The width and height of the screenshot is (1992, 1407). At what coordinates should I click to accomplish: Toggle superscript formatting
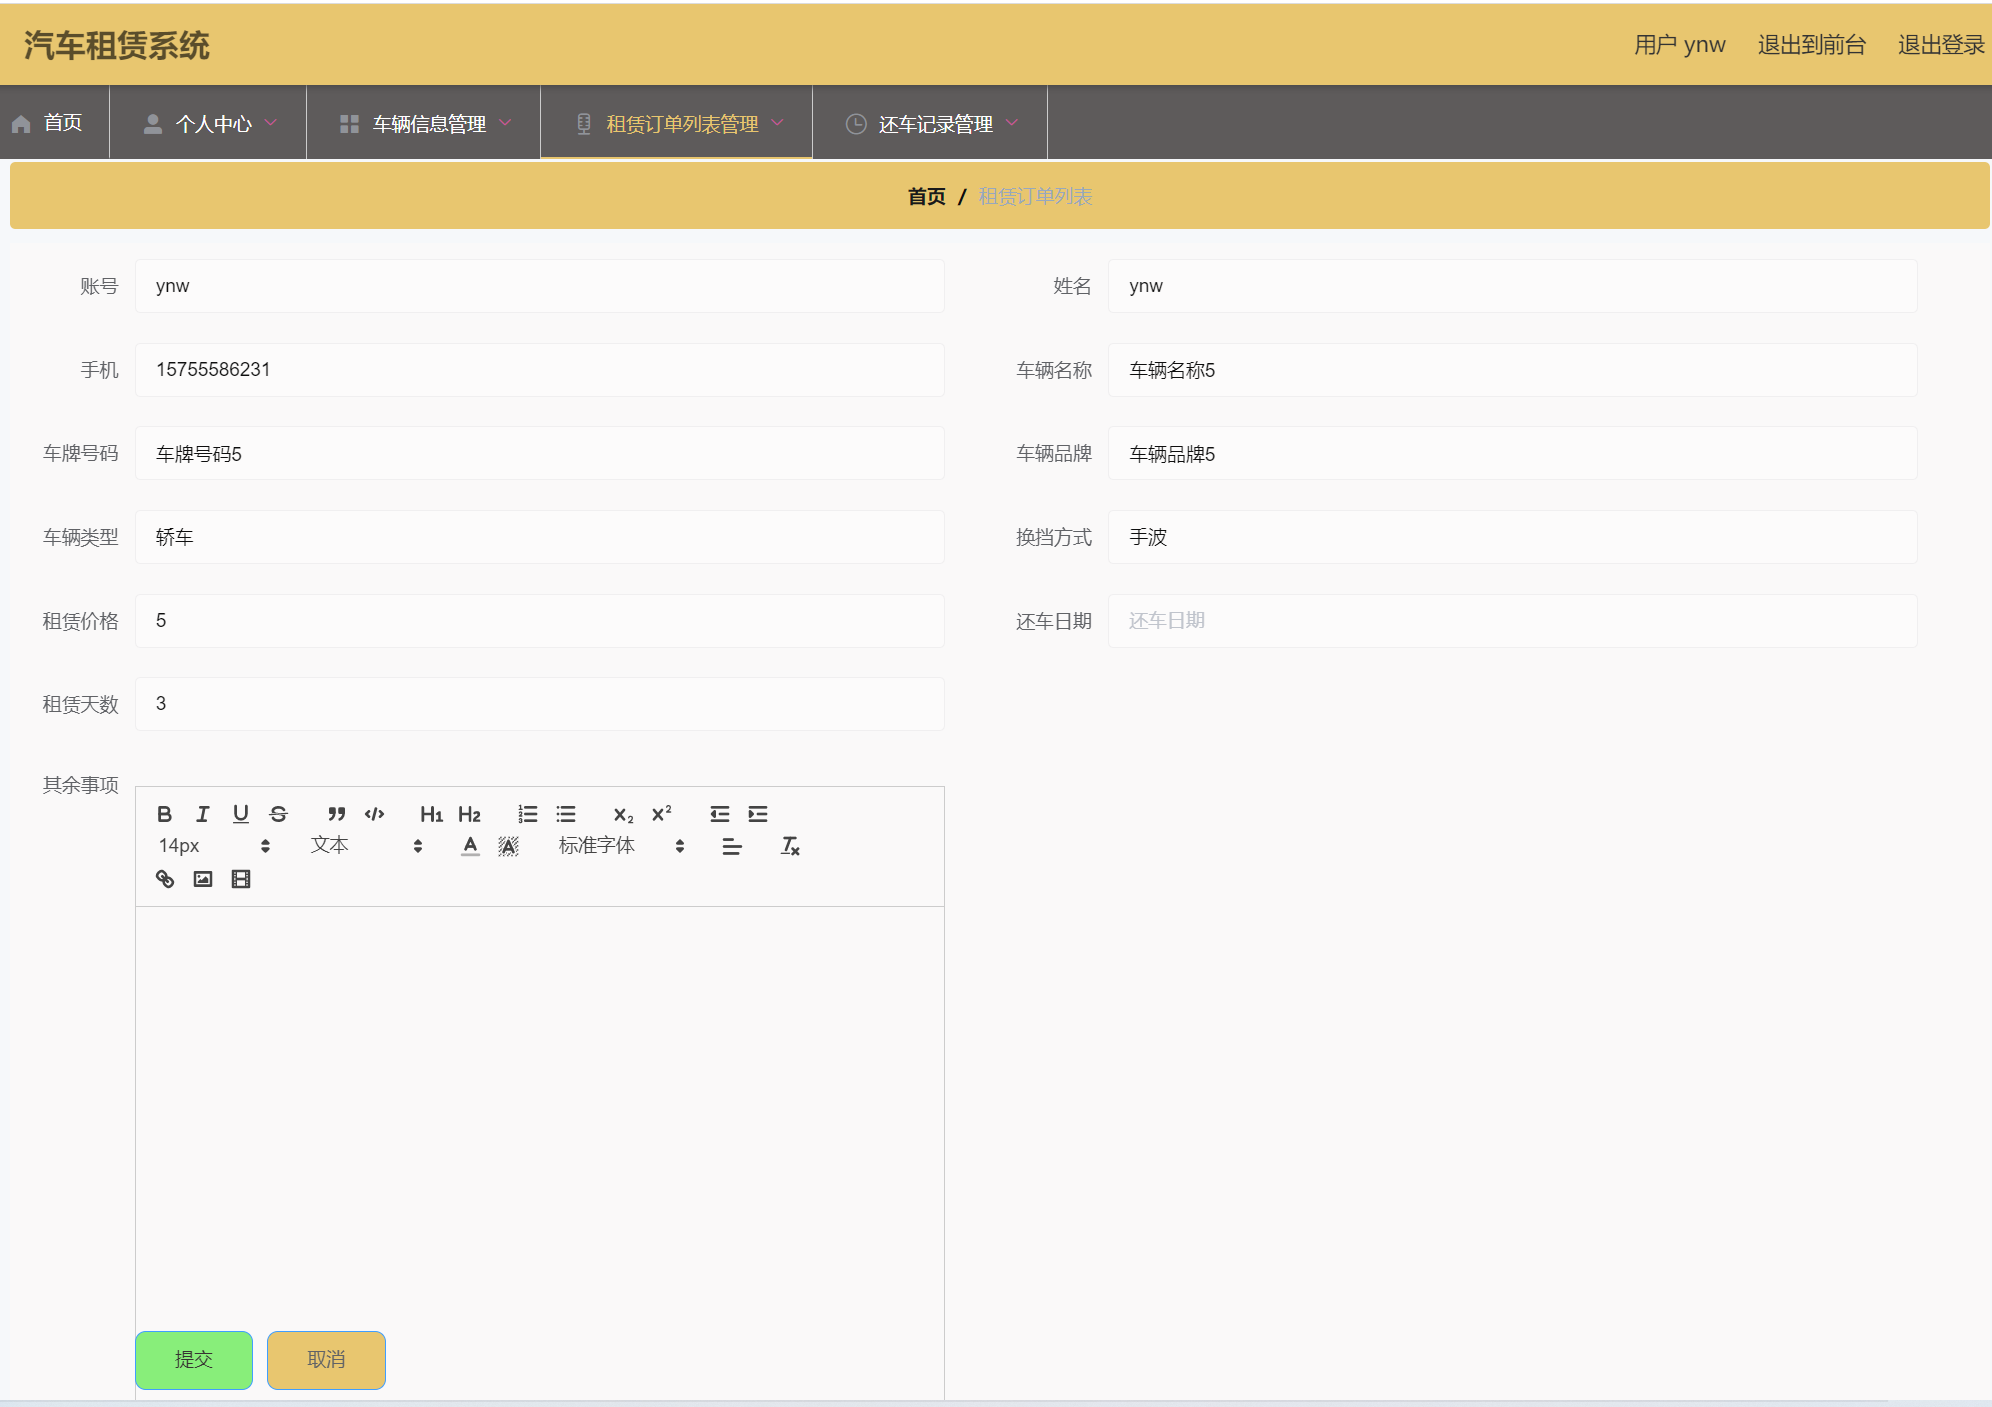pyautogui.click(x=662, y=814)
